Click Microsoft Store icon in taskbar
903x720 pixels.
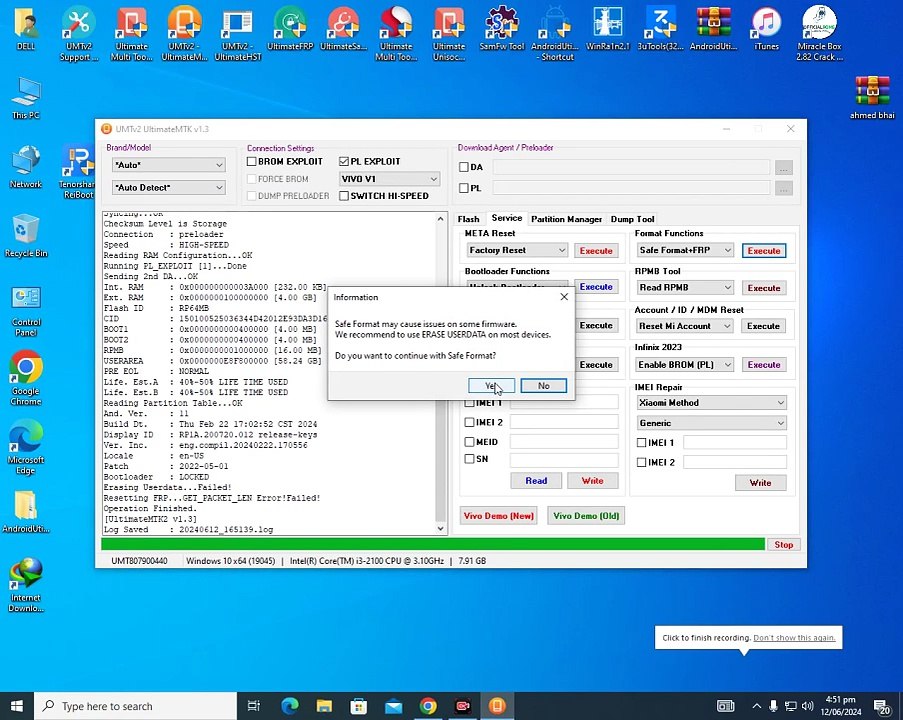[359, 706]
